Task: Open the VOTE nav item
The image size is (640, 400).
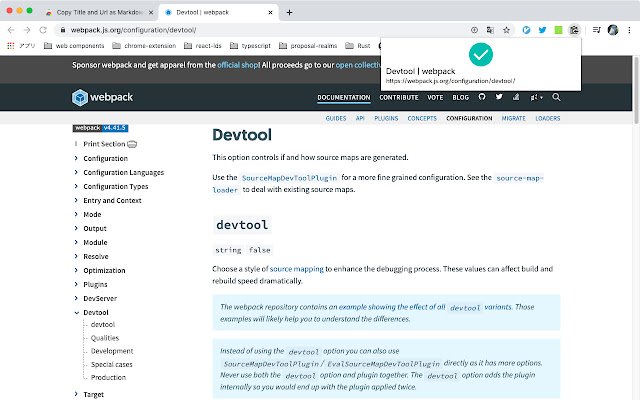Action: click(435, 98)
